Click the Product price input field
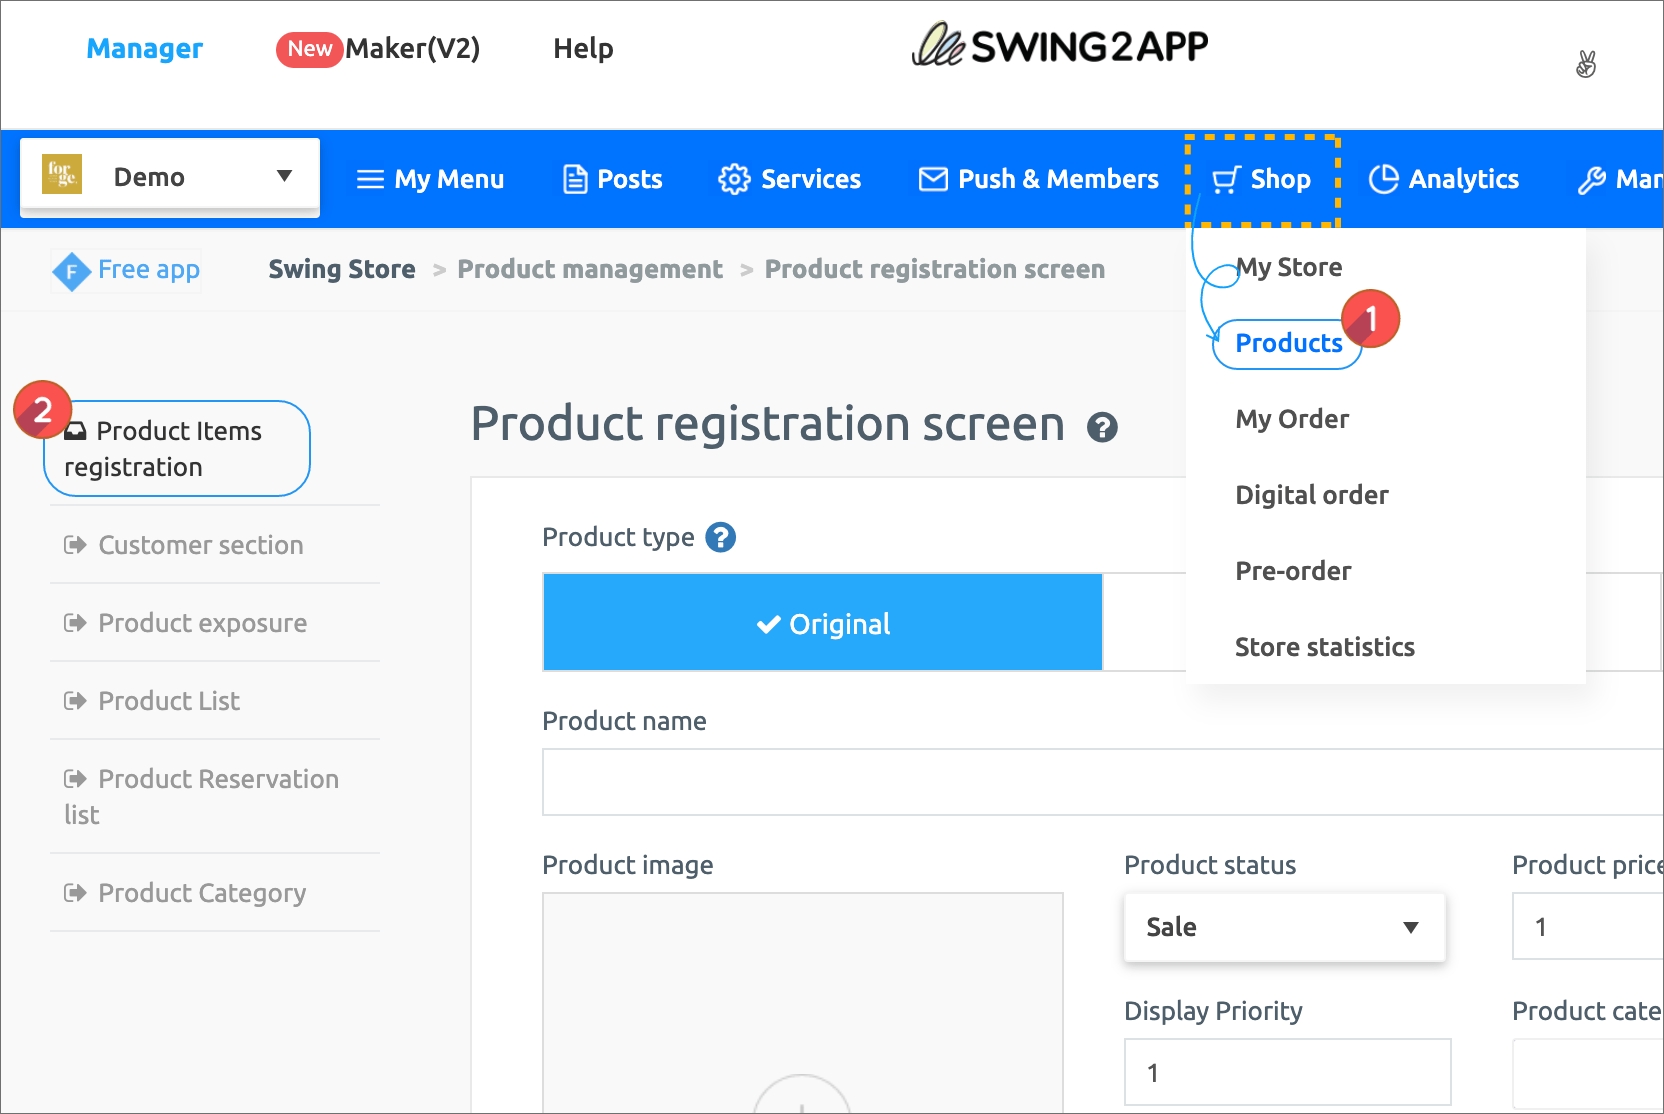This screenshot has height=1114, width=1664. point(1588,927)
